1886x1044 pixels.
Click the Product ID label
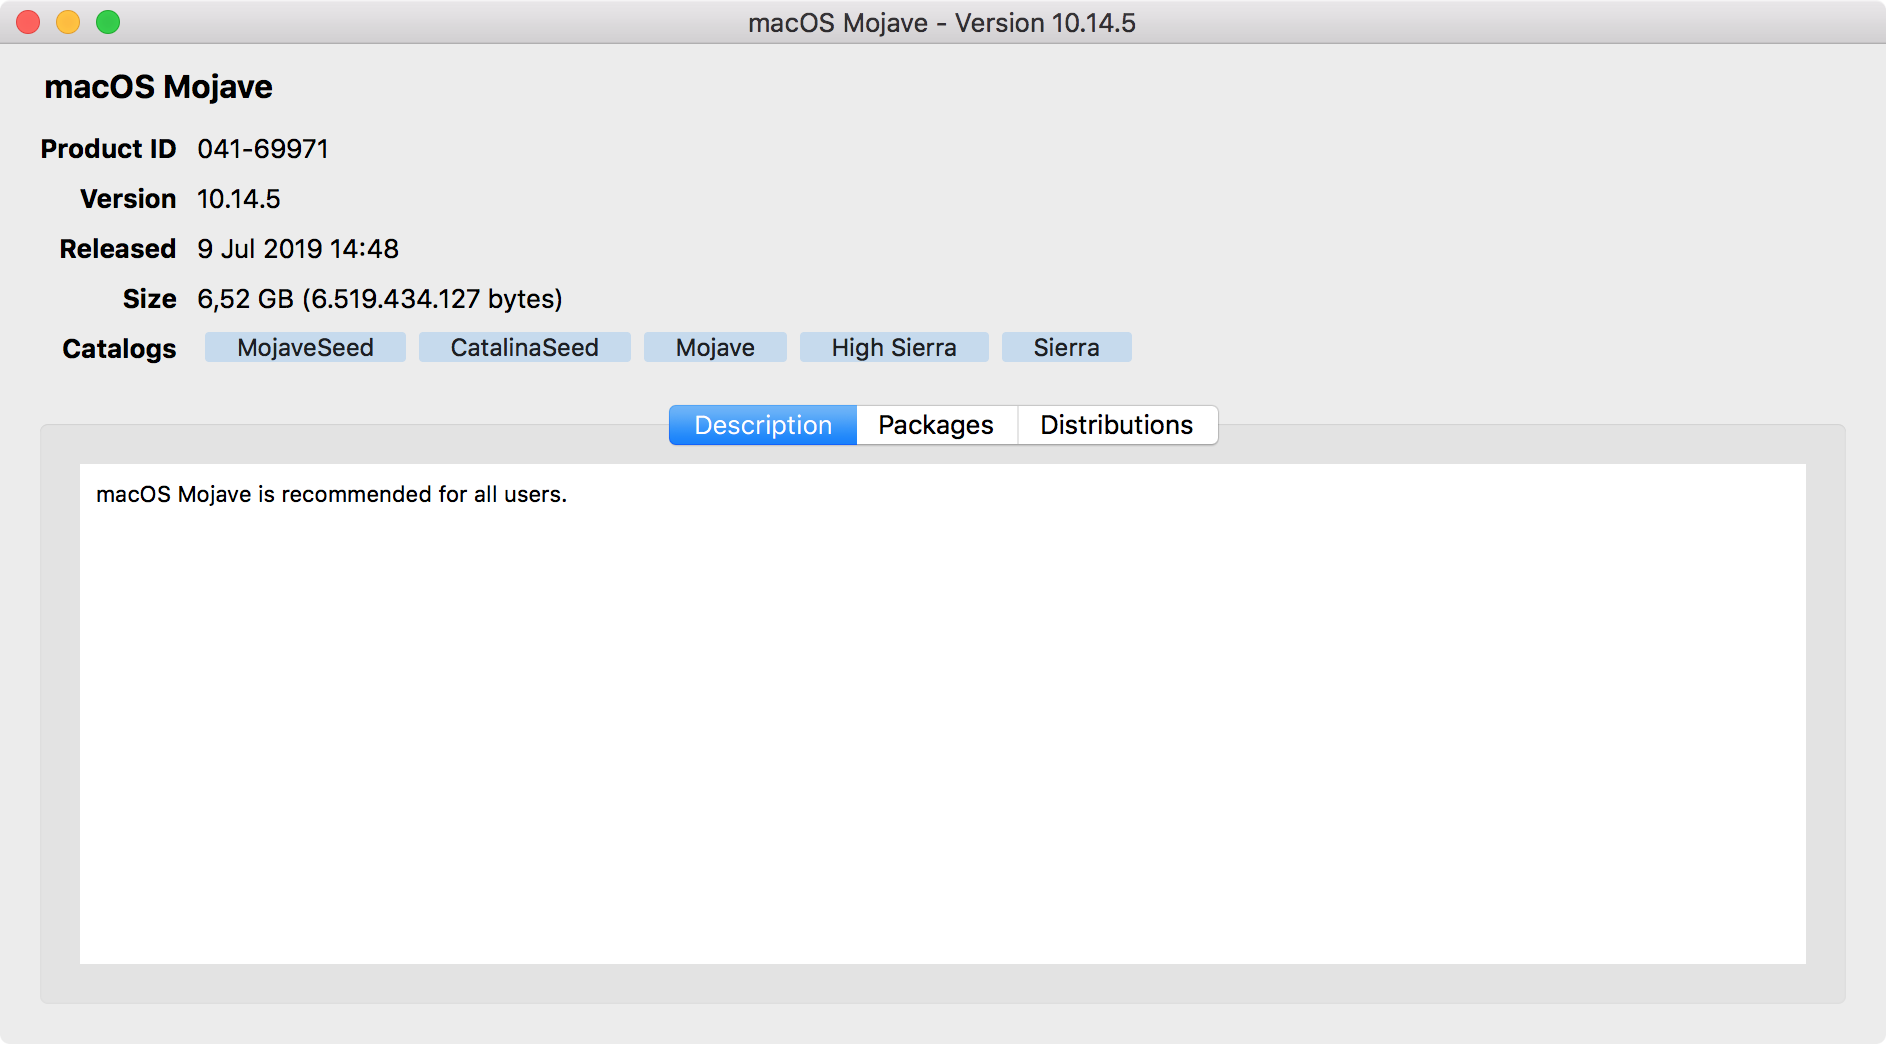[108, 149]
